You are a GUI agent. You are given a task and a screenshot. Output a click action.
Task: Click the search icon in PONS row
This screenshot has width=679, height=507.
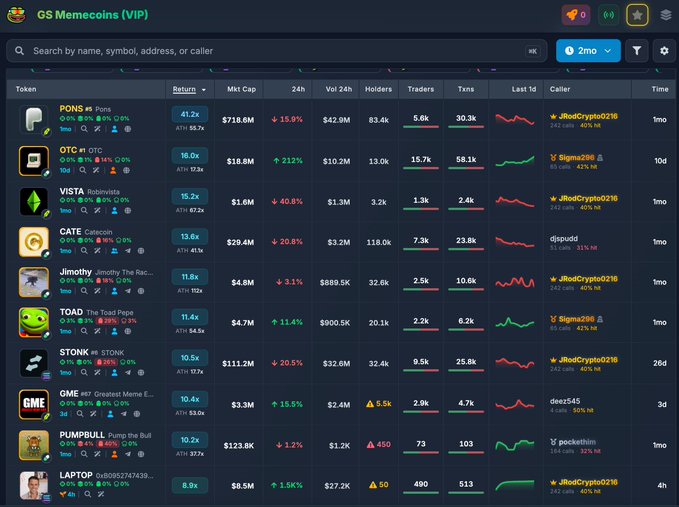[84, 129]
